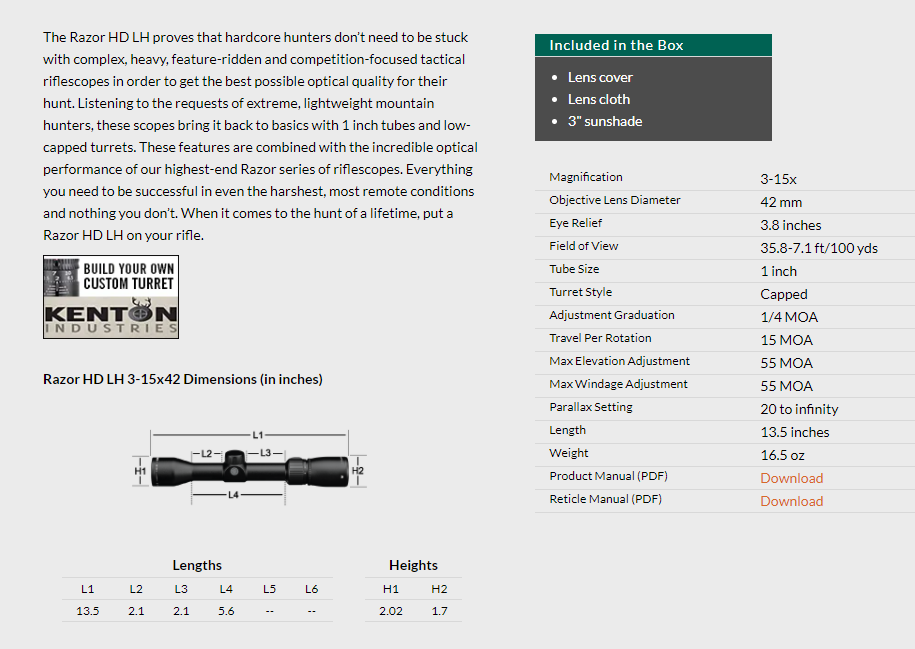Click the 'Objective Lens Diameter' label

pyautogui.click(x=614, y=200)
